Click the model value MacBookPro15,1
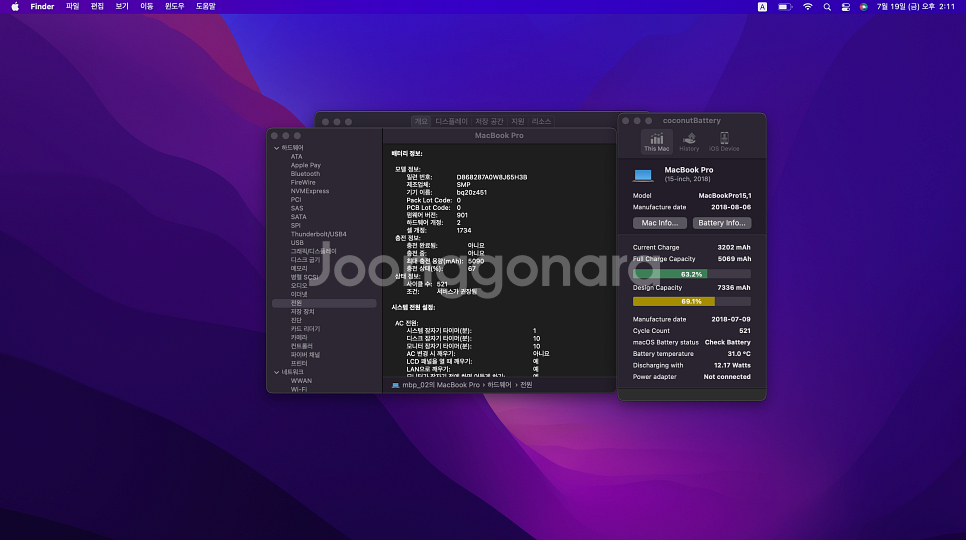Image resolution: width=966 pixels, height=540 pixels. coord(724,196)
